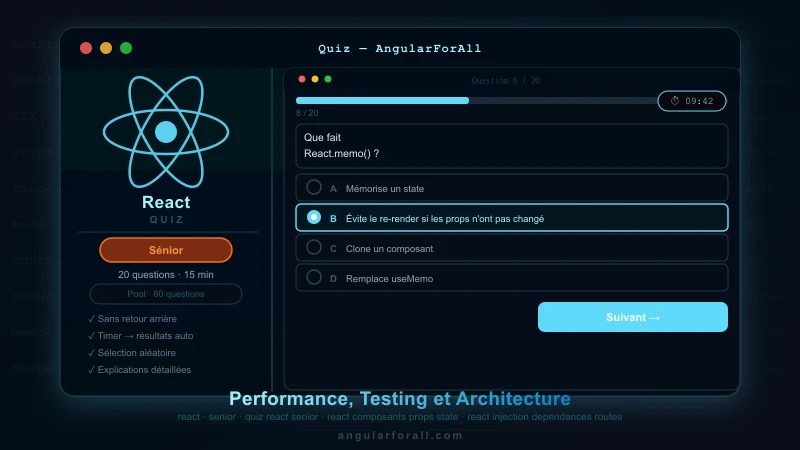The image size is (800, 450).
Task: Click the 'QUIZ' subtitle under React
Action: 166,219
